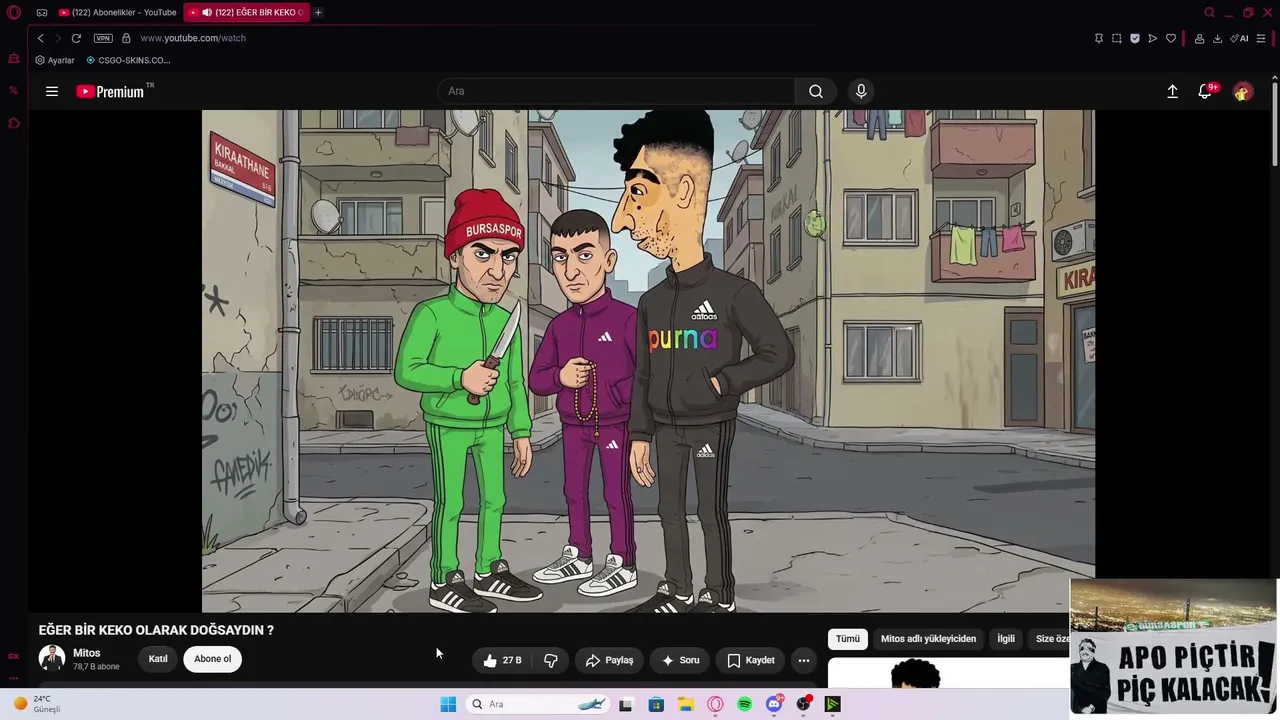
Task: Click the Katıl button
Action: [x=158, y=659]
